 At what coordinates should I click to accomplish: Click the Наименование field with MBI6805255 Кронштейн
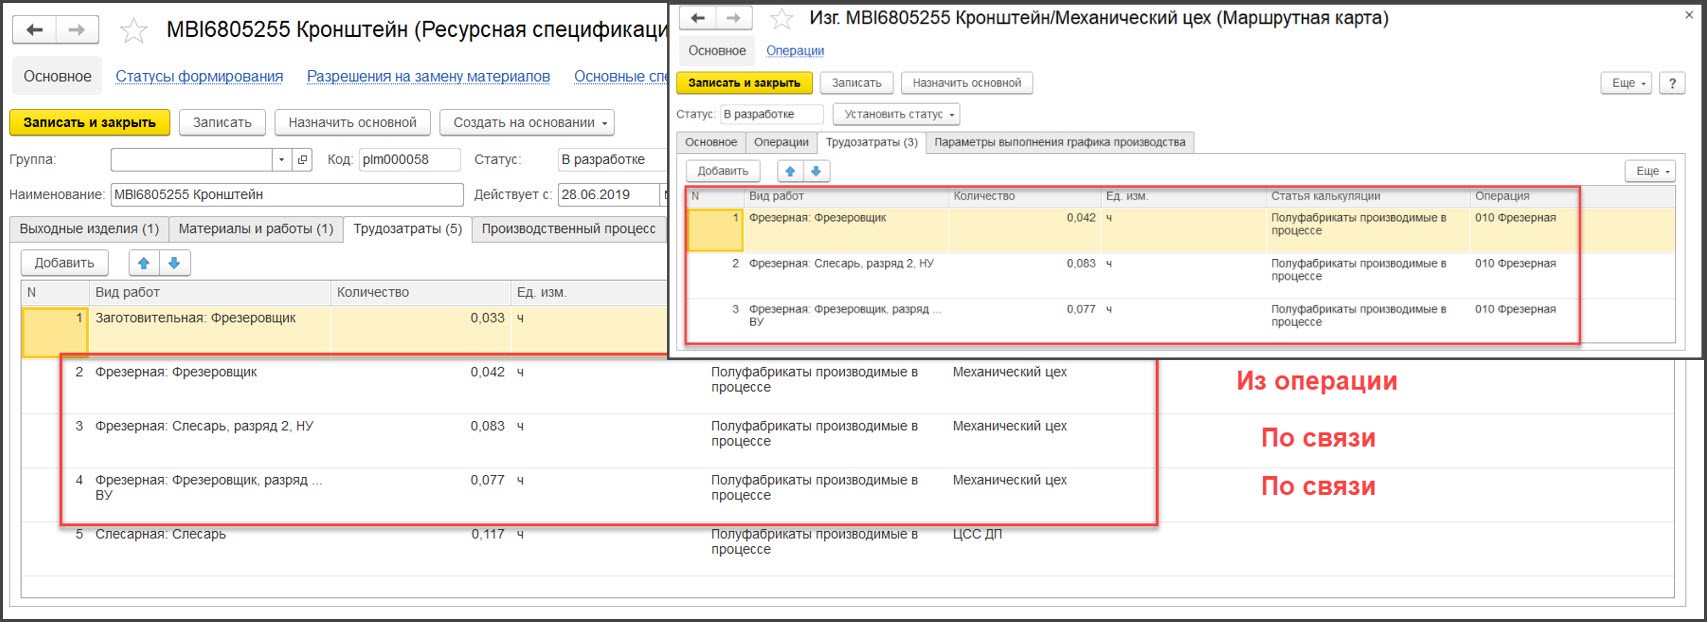pyautogui.click(x=286, y=195)
